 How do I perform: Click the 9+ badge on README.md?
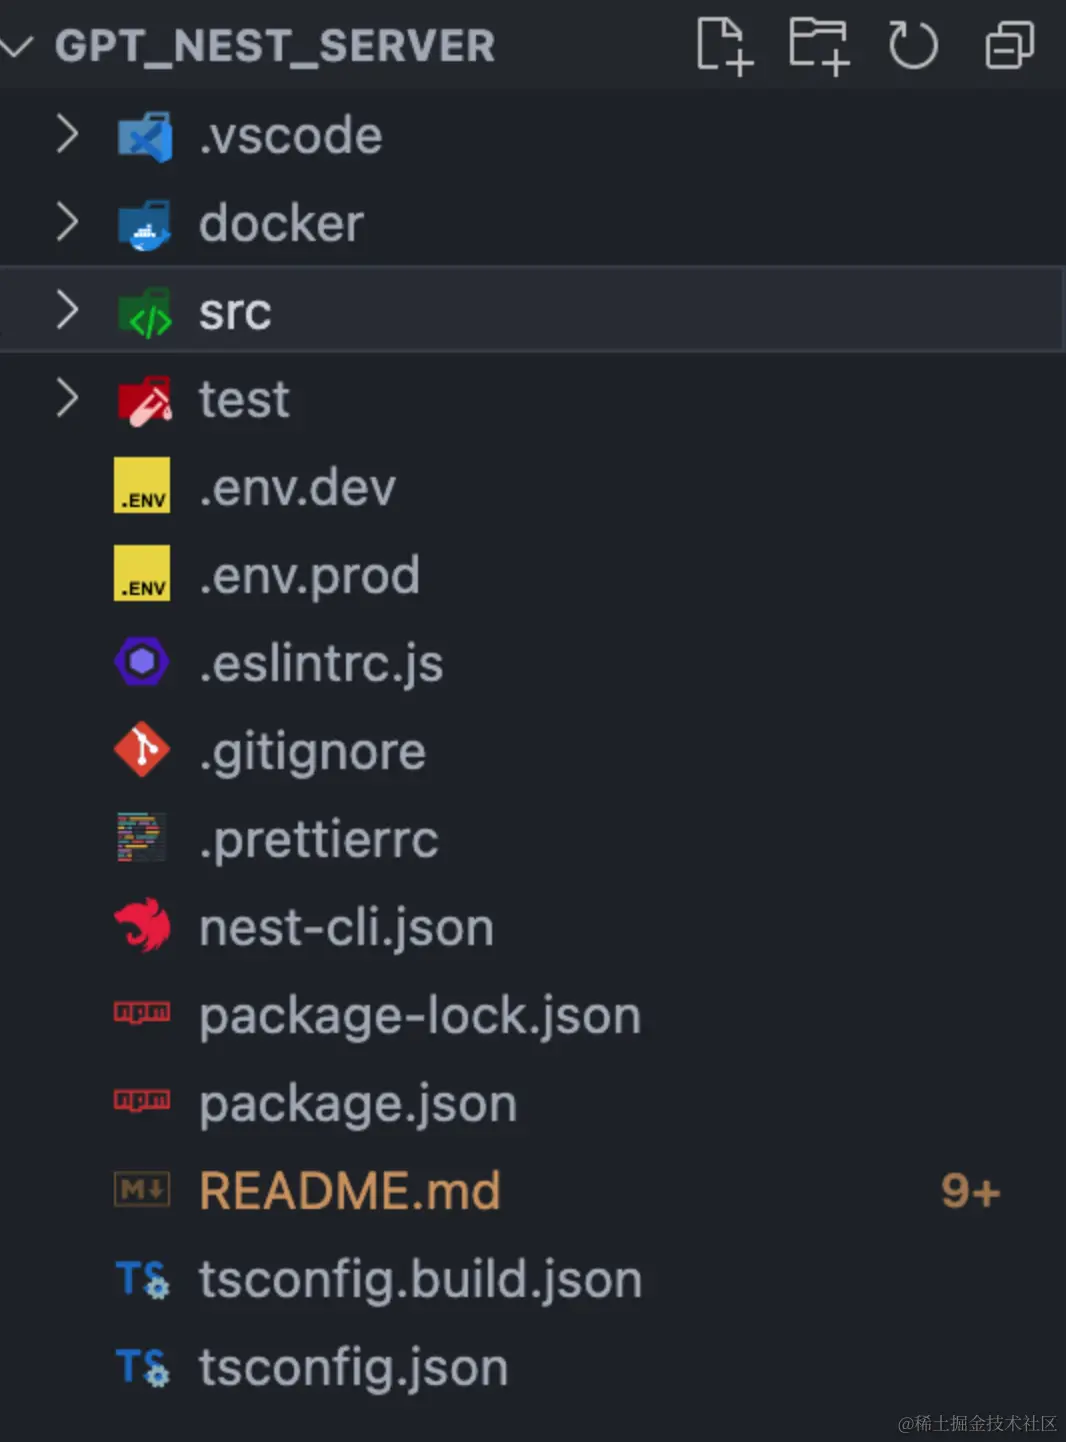tap(970, 1191)
